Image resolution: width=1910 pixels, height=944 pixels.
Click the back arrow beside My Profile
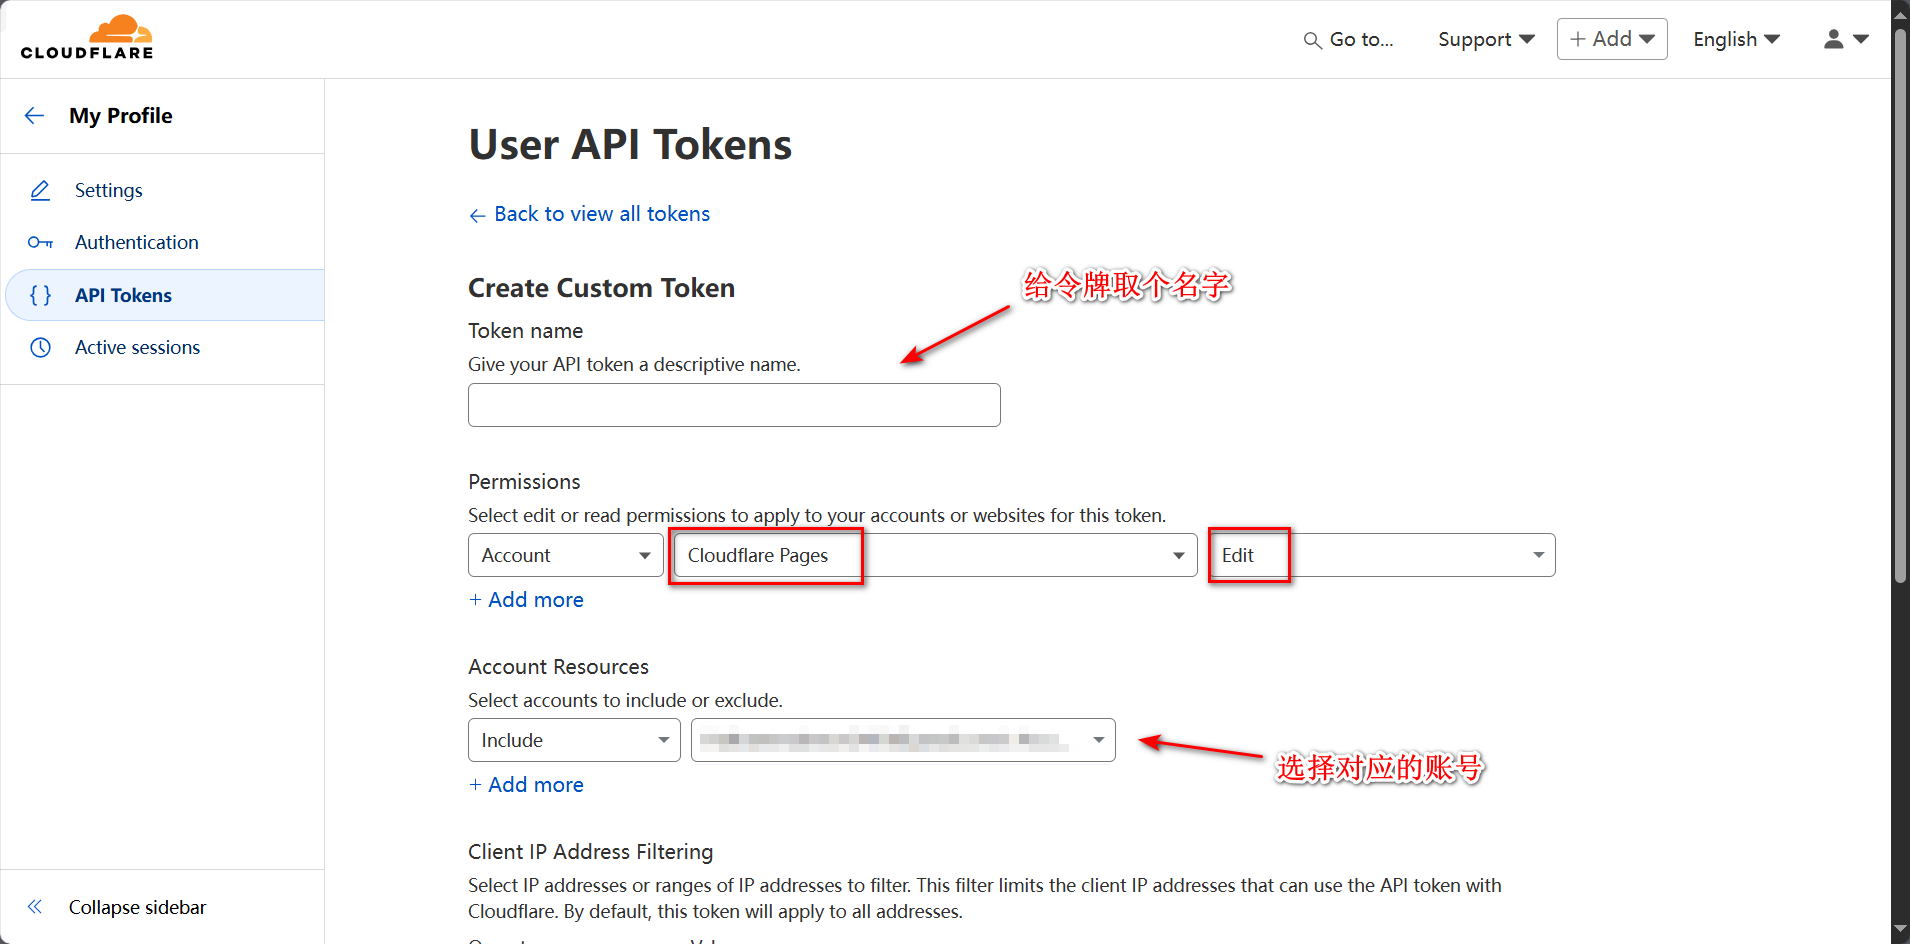point(35,116)
